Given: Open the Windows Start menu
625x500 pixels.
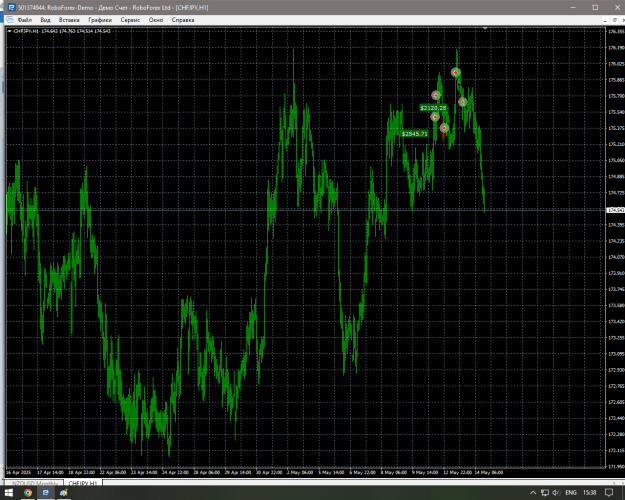Looking at the screenshot, I should click(8, 493).
